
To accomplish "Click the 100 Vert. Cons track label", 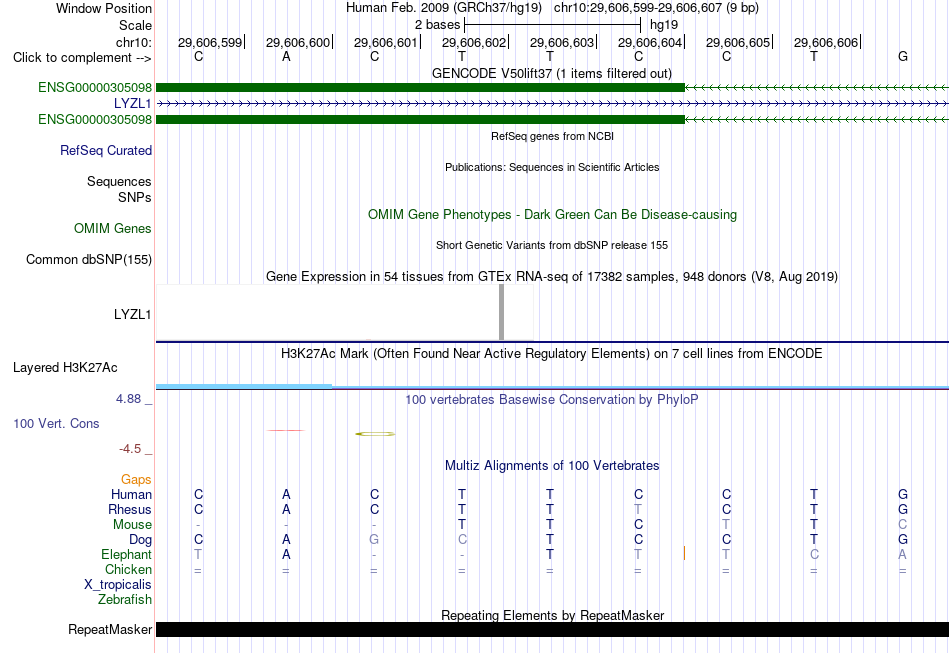I will tap(56, 423).
